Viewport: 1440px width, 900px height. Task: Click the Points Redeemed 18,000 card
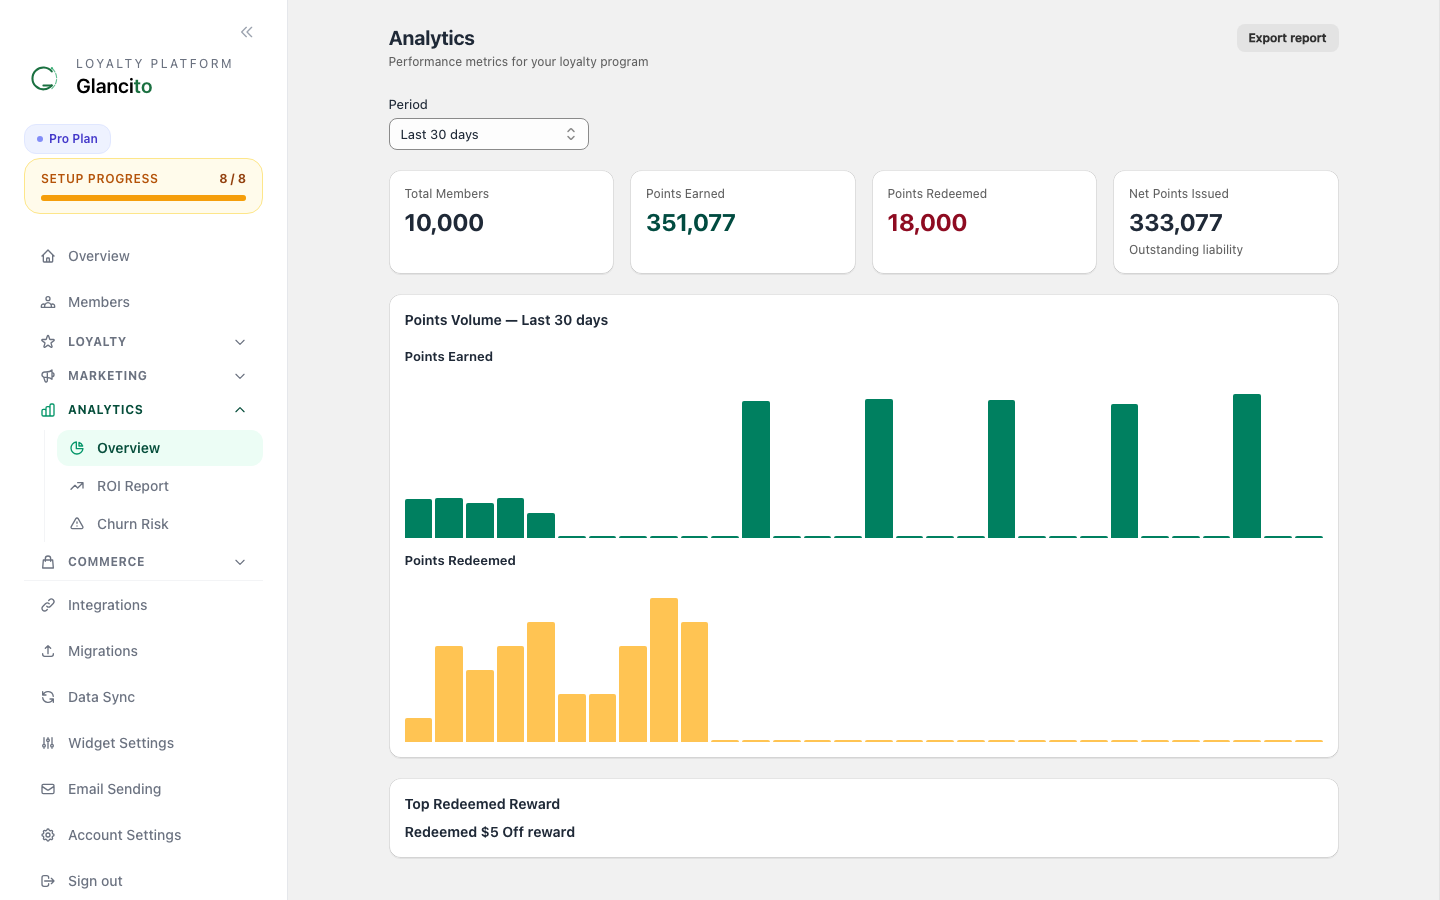click(984, 222)
